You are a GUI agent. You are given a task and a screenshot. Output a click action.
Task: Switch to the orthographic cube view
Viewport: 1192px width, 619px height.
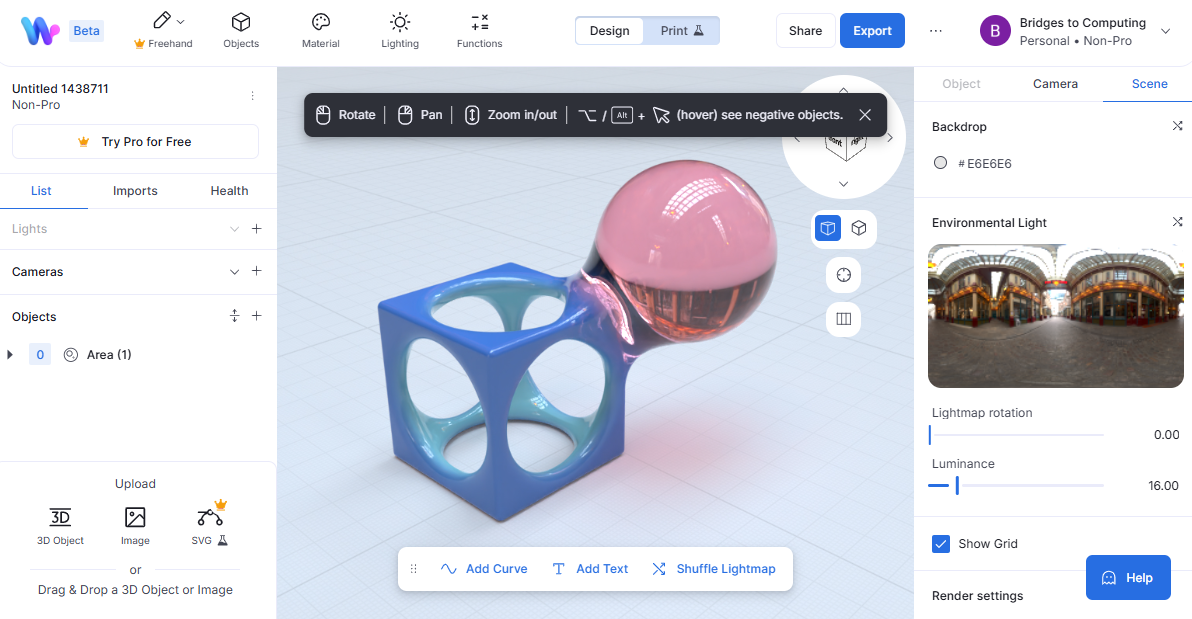click(858, 229)
